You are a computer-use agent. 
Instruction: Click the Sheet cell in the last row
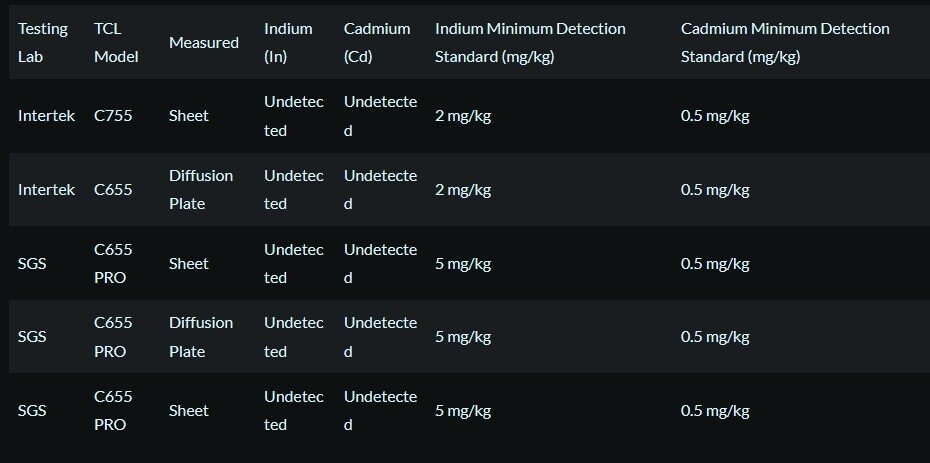189,411
